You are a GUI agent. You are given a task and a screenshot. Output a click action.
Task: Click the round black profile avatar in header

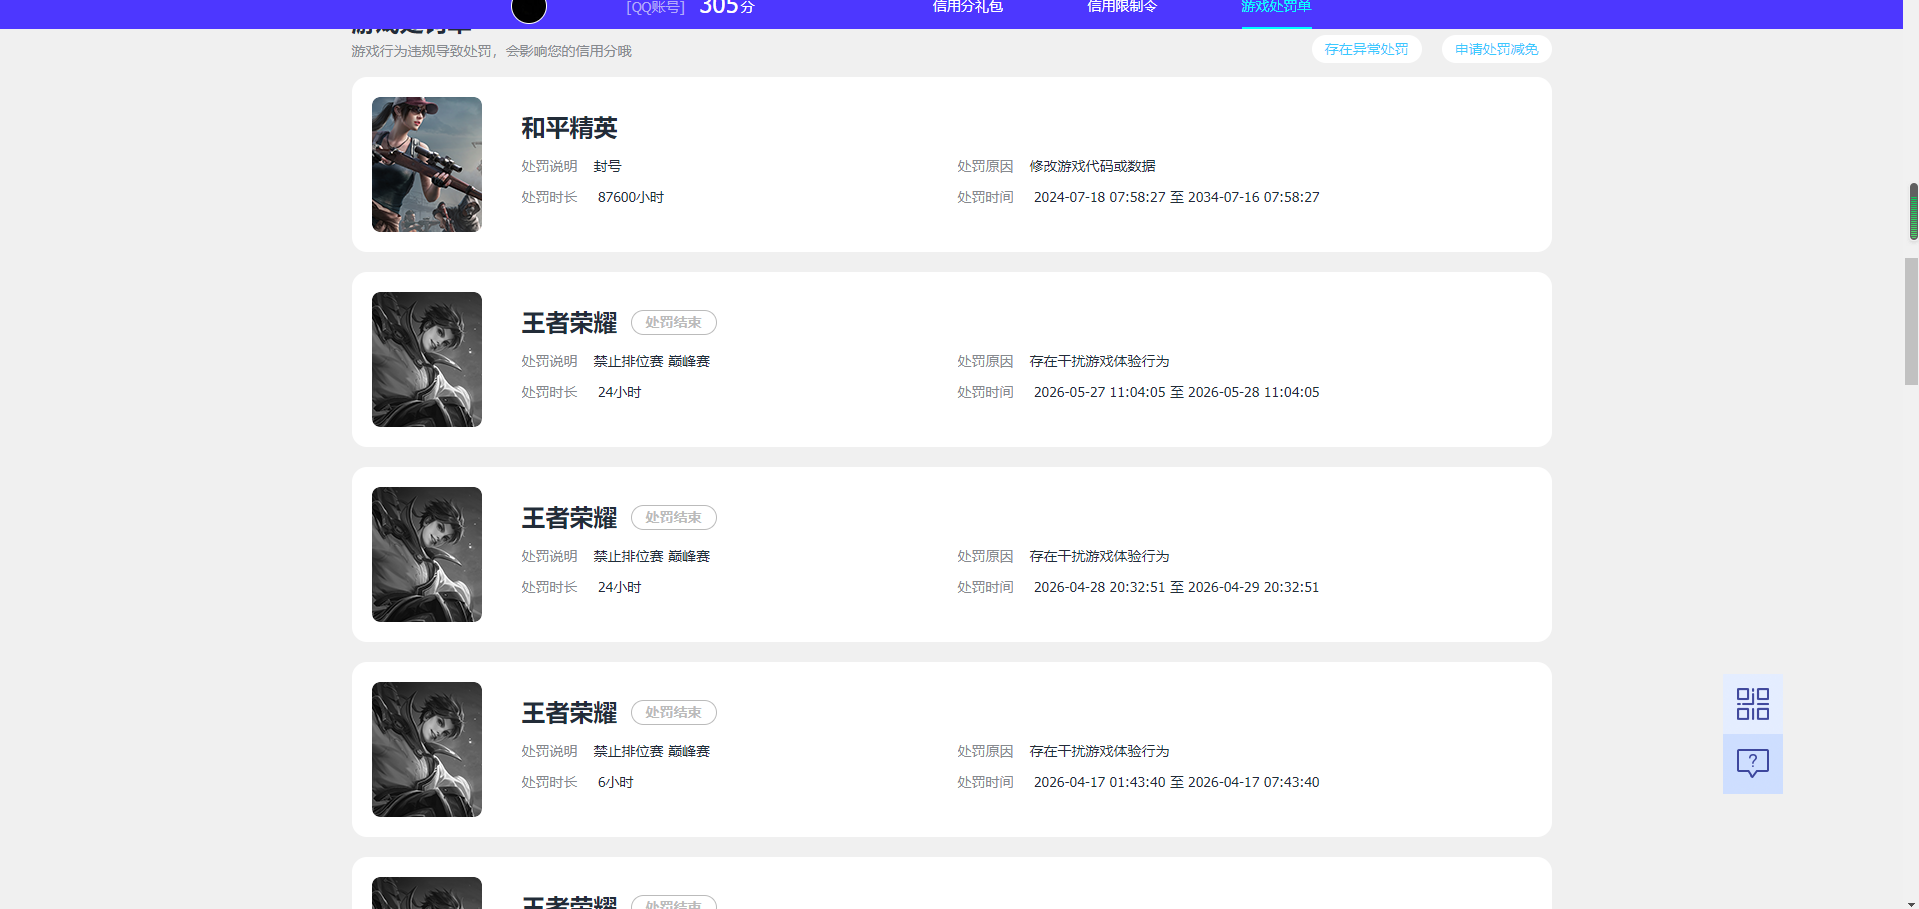tap(529, 9)
